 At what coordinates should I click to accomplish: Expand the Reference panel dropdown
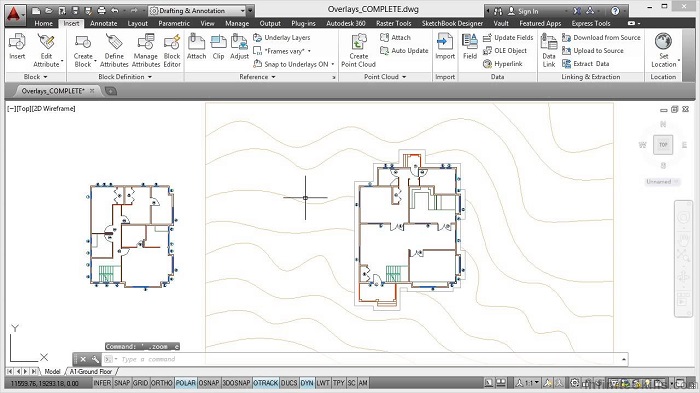[257, 77]
